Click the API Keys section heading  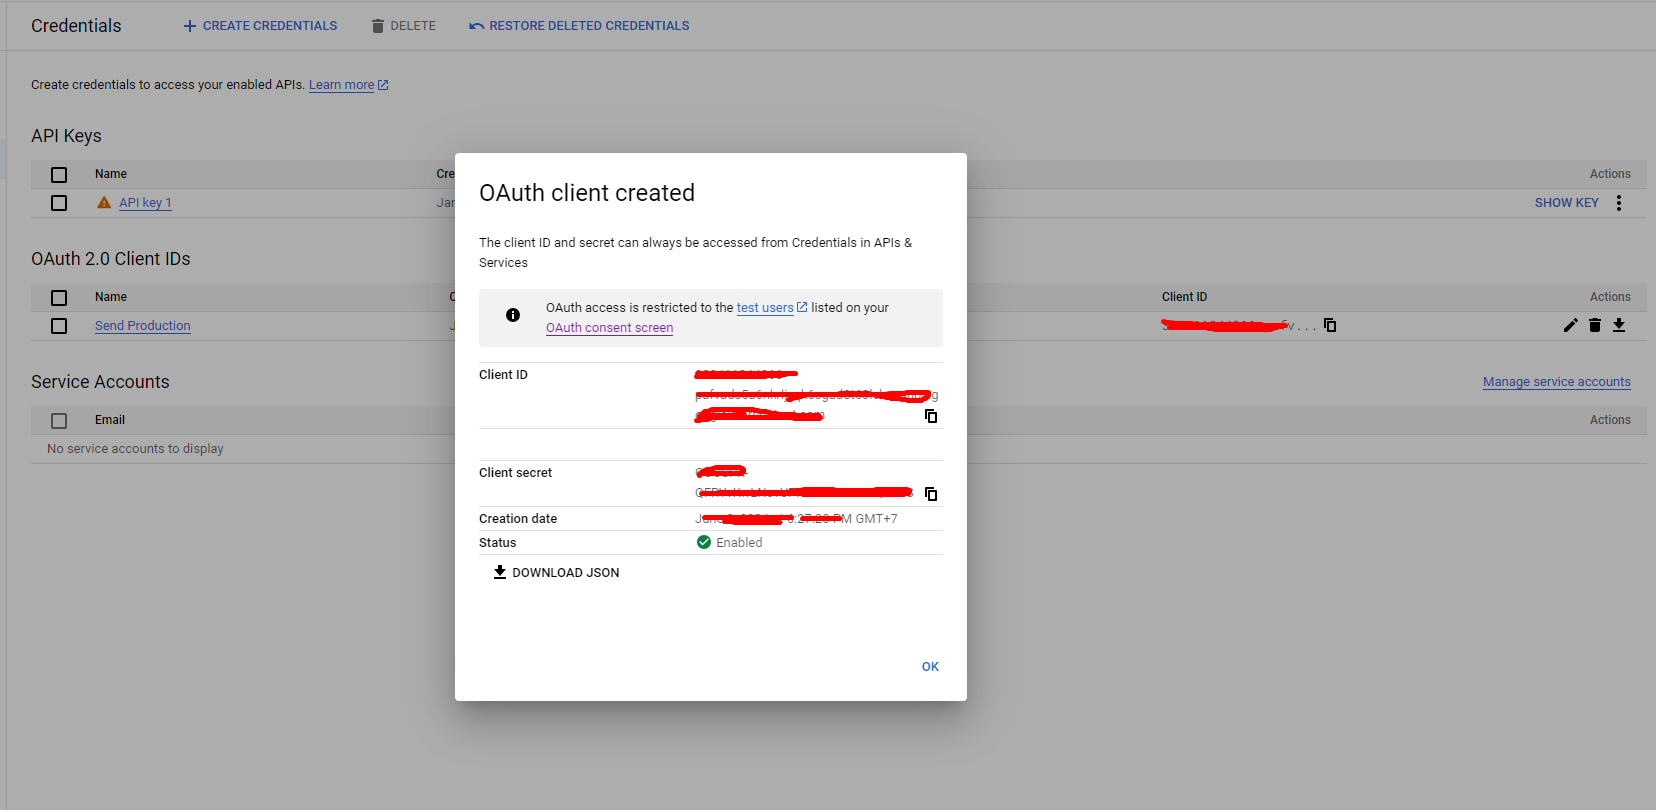(x=66, y=136)
